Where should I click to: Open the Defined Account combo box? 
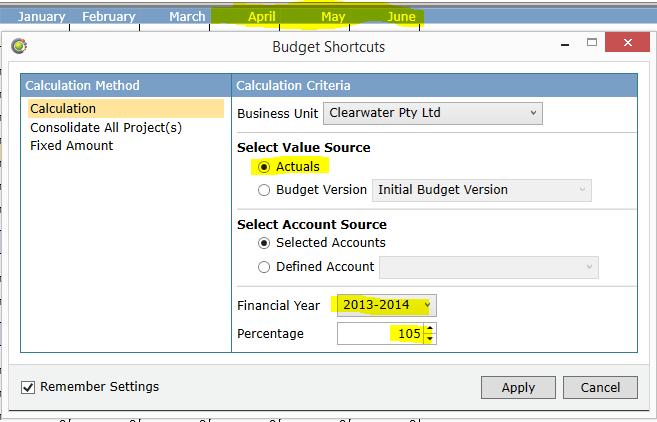(489, 267)
